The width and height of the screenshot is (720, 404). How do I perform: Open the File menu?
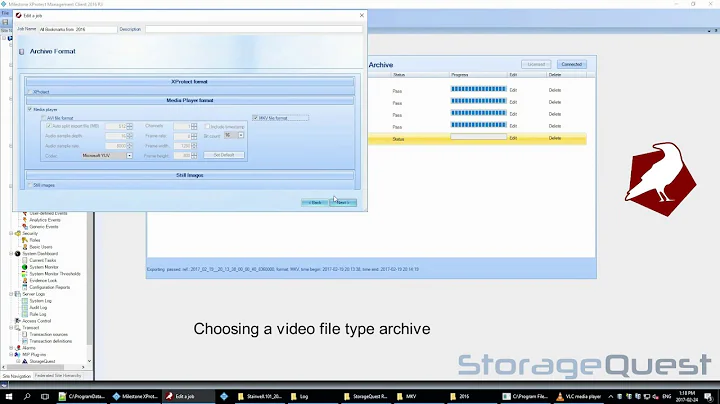coord(5,13)
